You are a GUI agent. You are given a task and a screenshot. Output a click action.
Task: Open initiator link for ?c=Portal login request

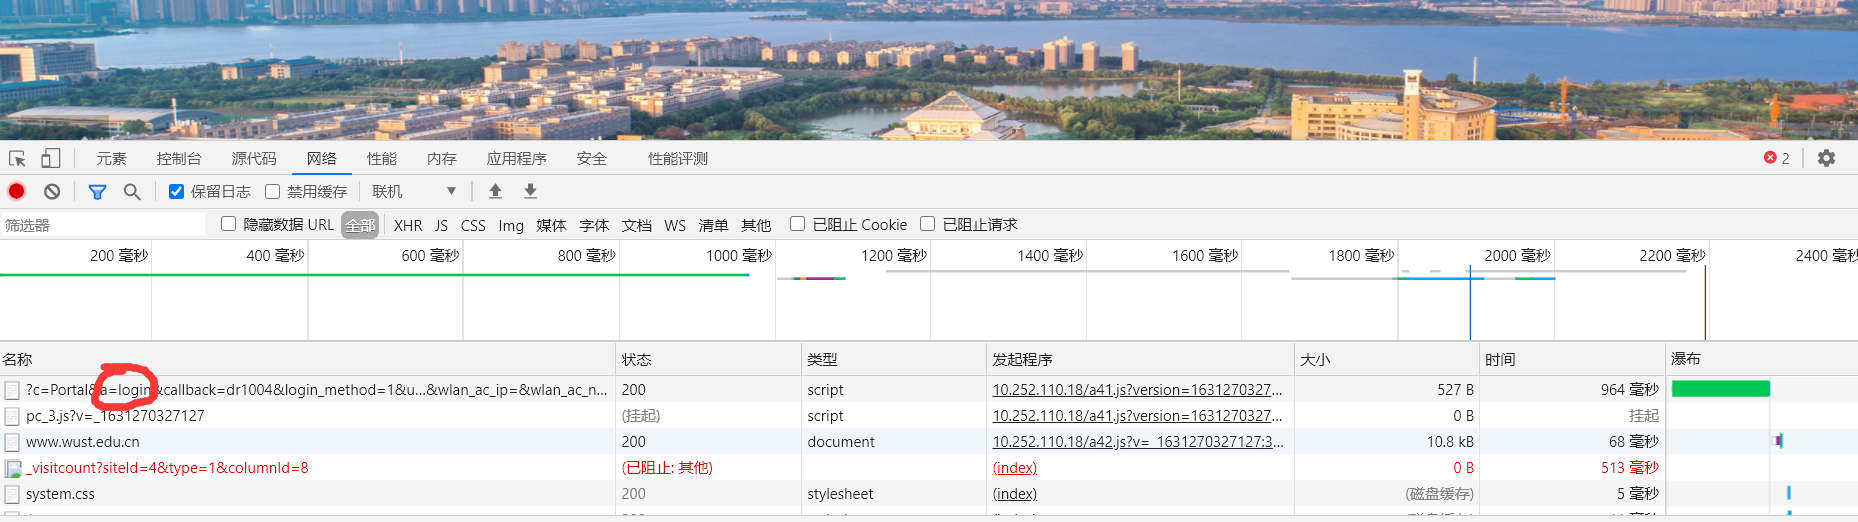[x=1137, y=390]
